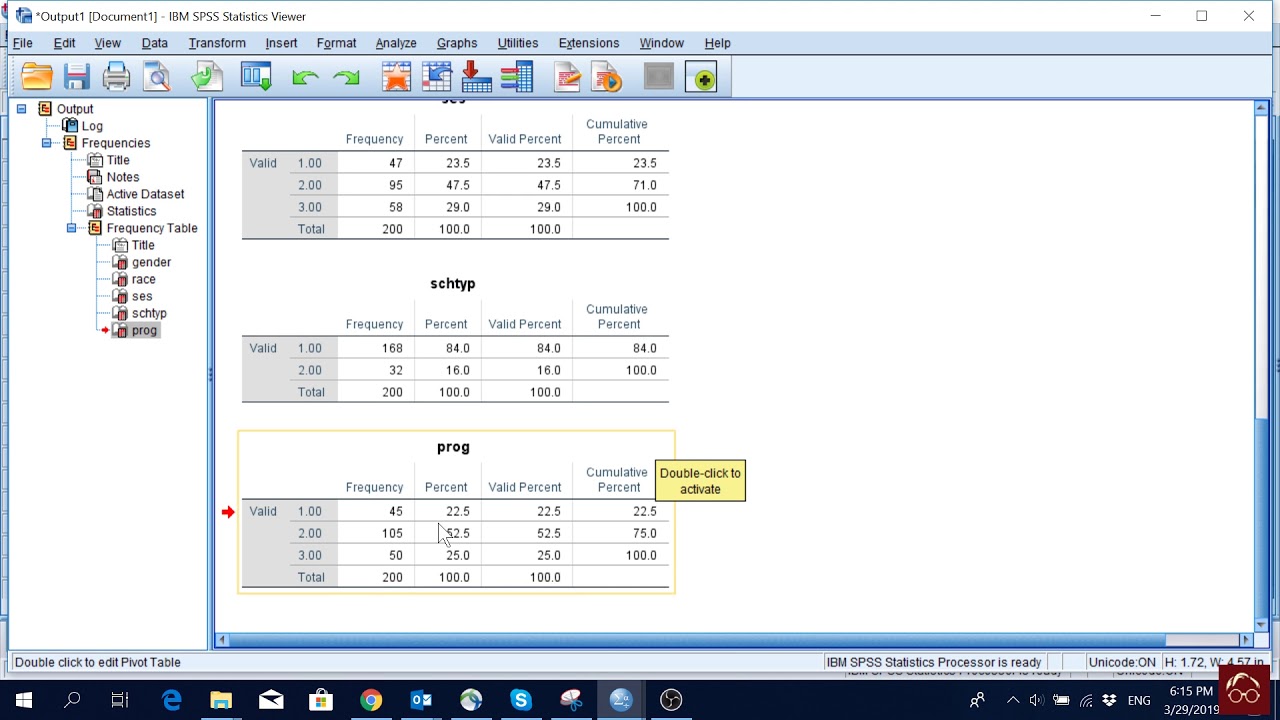Viewport: 1280px width, 720px height.
Task: Open the Analyze menu
Action: tap(396, 43)
